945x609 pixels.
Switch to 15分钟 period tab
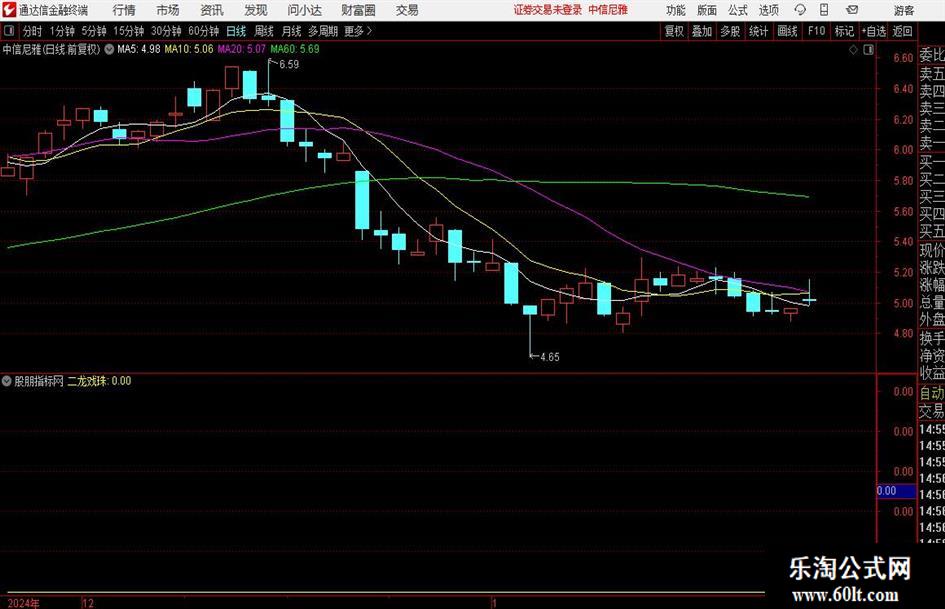[x=128, y=31]
